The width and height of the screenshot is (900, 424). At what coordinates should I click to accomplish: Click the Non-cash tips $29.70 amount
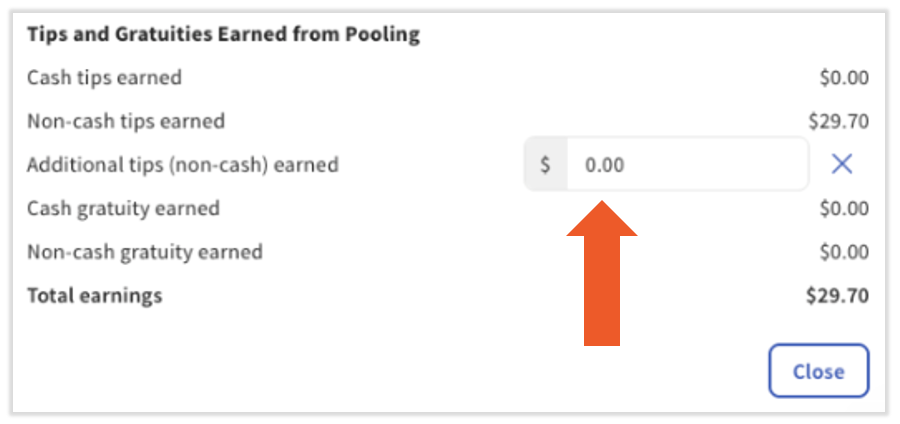[x=839, y=121]
